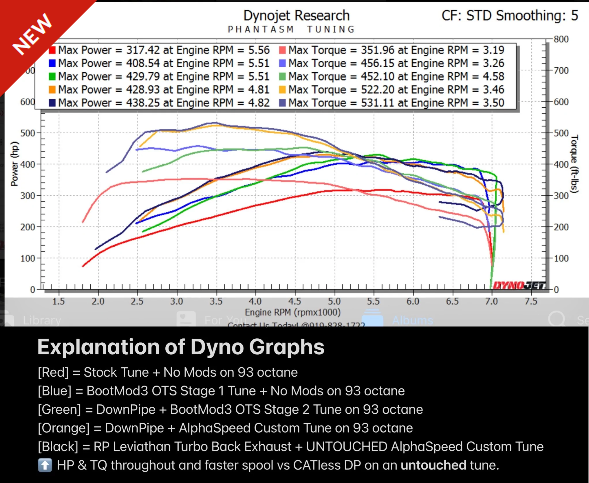Screen dimensions: 589x483
Task: Click the blue Max Power 408.54 swatch
Action: [x=52, y=63]
